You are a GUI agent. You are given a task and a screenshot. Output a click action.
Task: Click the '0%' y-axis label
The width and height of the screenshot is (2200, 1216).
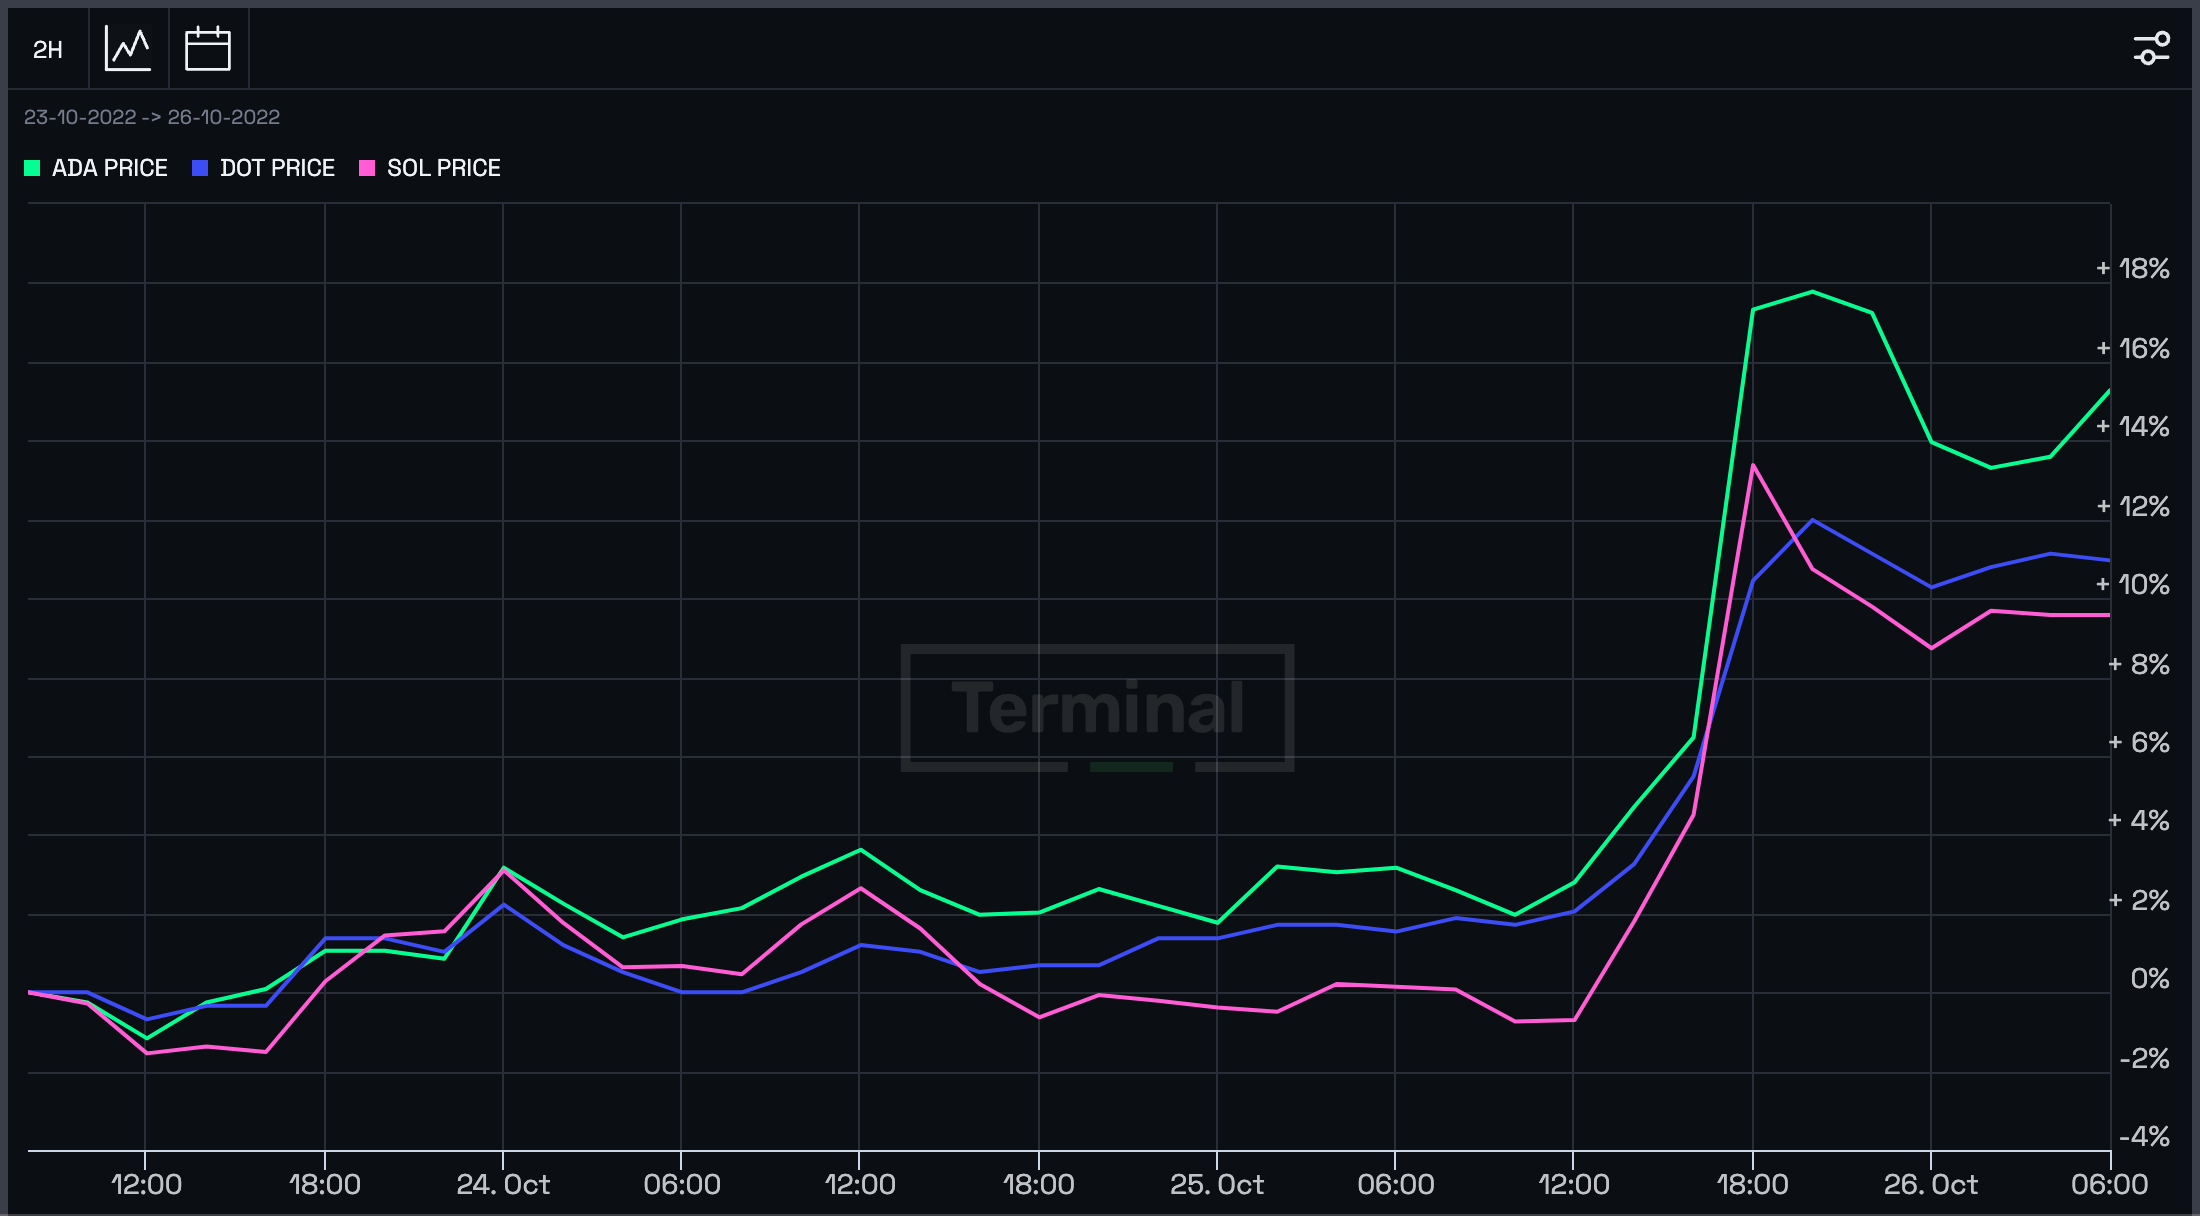click(2150, 978)
